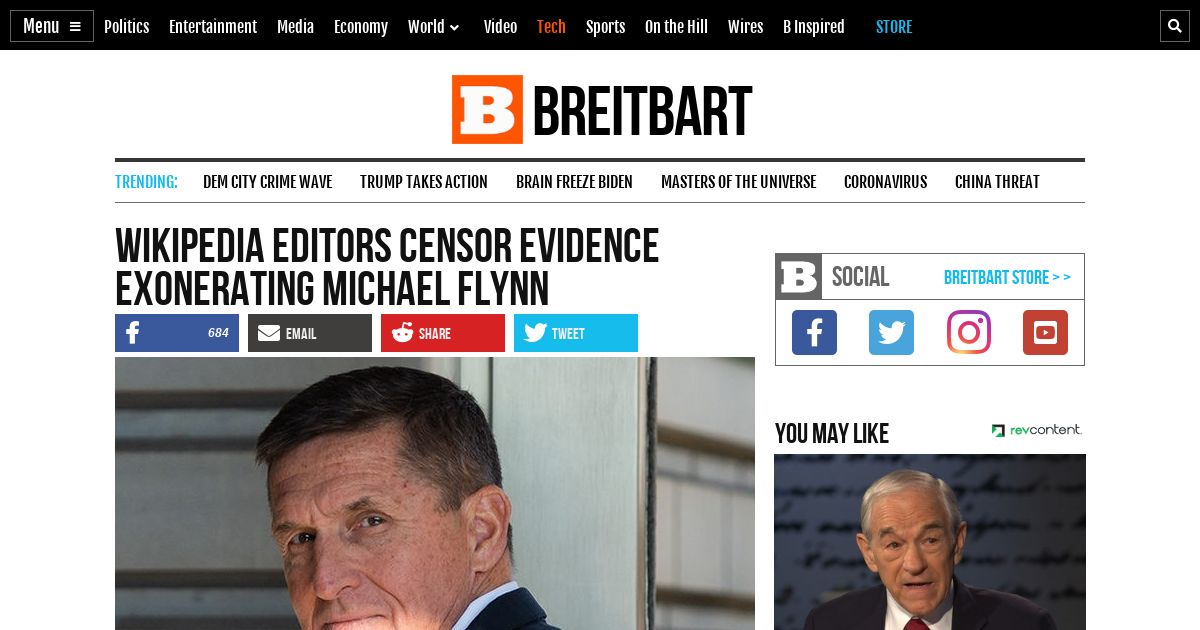Tweet the article with Twitter button
1200x630 pixels.
click(576, 333)
